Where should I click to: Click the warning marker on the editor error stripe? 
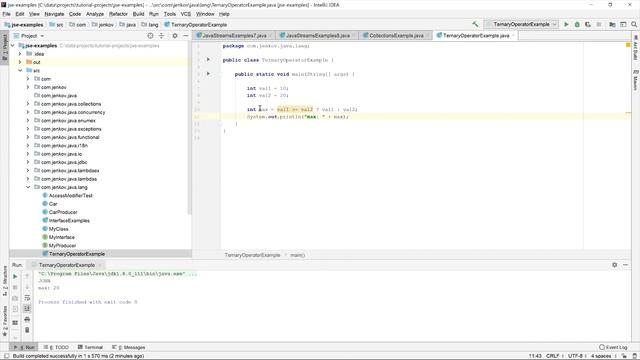tap(628, 113)
